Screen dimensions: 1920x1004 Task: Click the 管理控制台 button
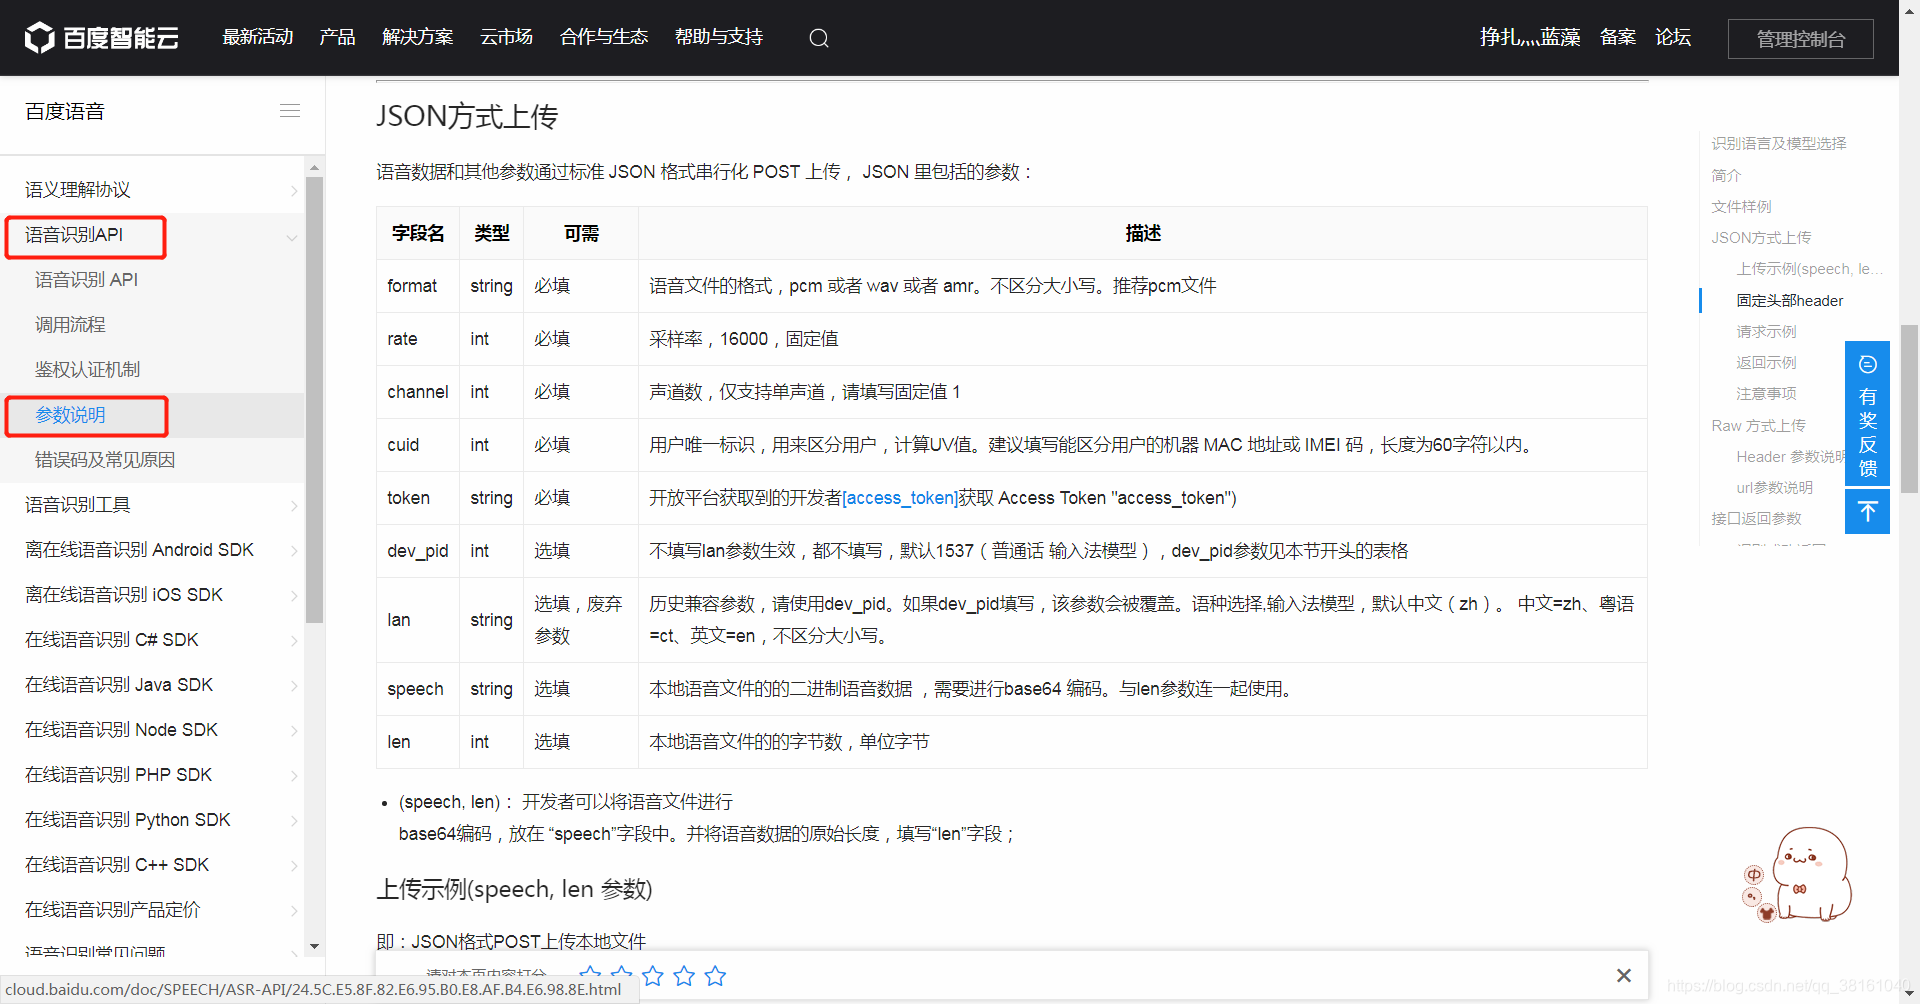point(1800,38)
